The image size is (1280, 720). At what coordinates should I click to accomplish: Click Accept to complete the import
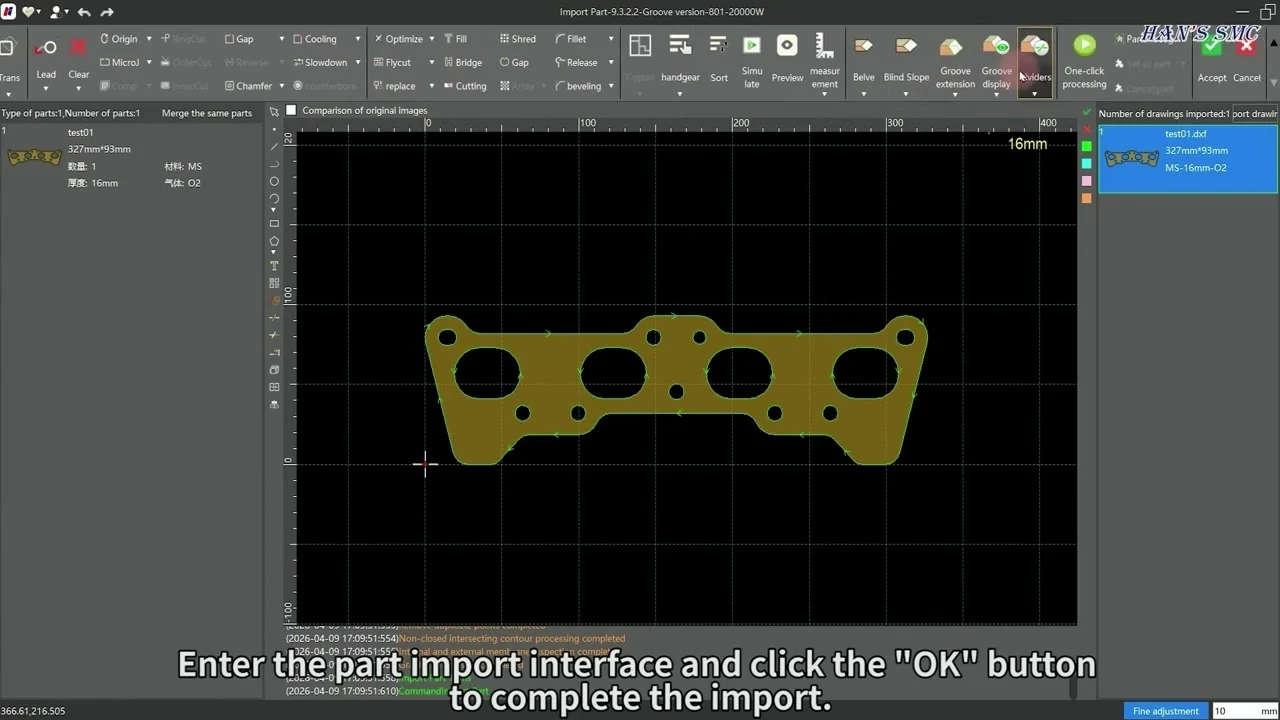tap(1212, 58)
